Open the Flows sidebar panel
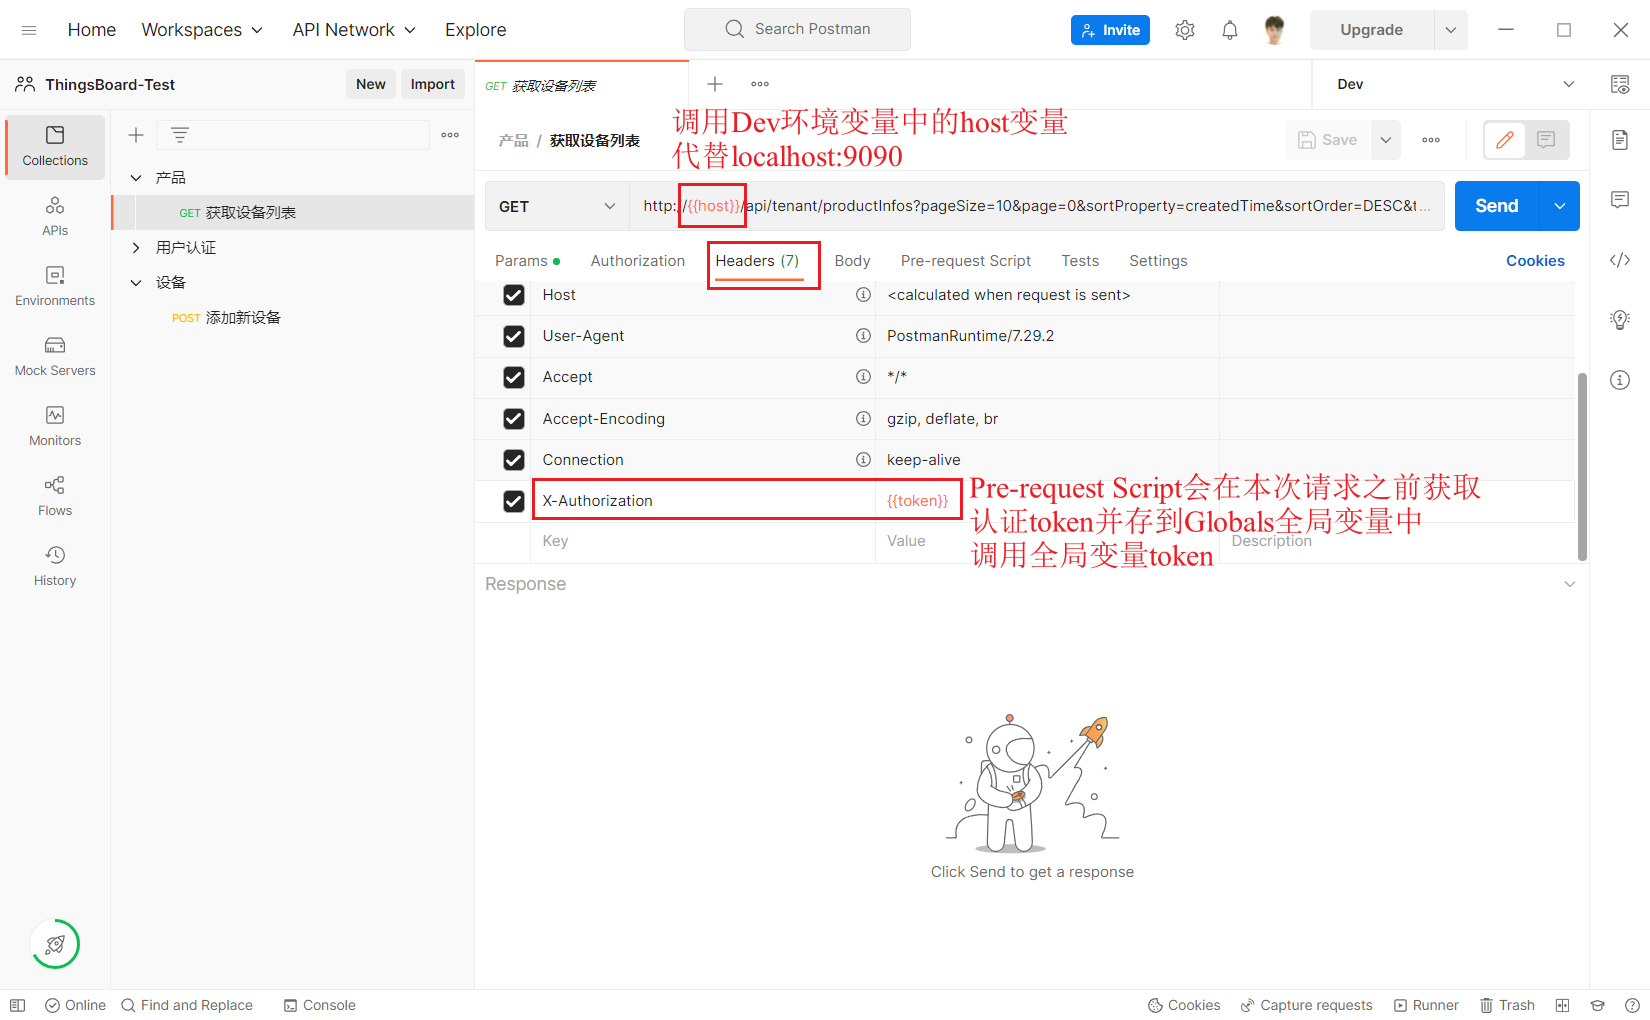 55,496
